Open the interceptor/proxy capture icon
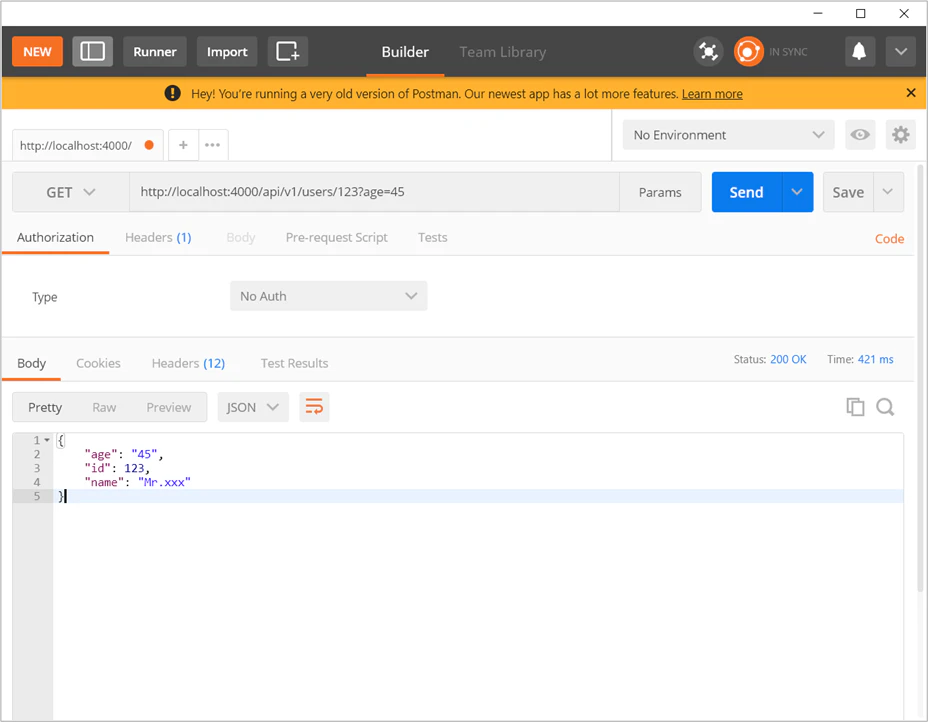This screenshot has height=722, width=928. click(x=708, y=51)
